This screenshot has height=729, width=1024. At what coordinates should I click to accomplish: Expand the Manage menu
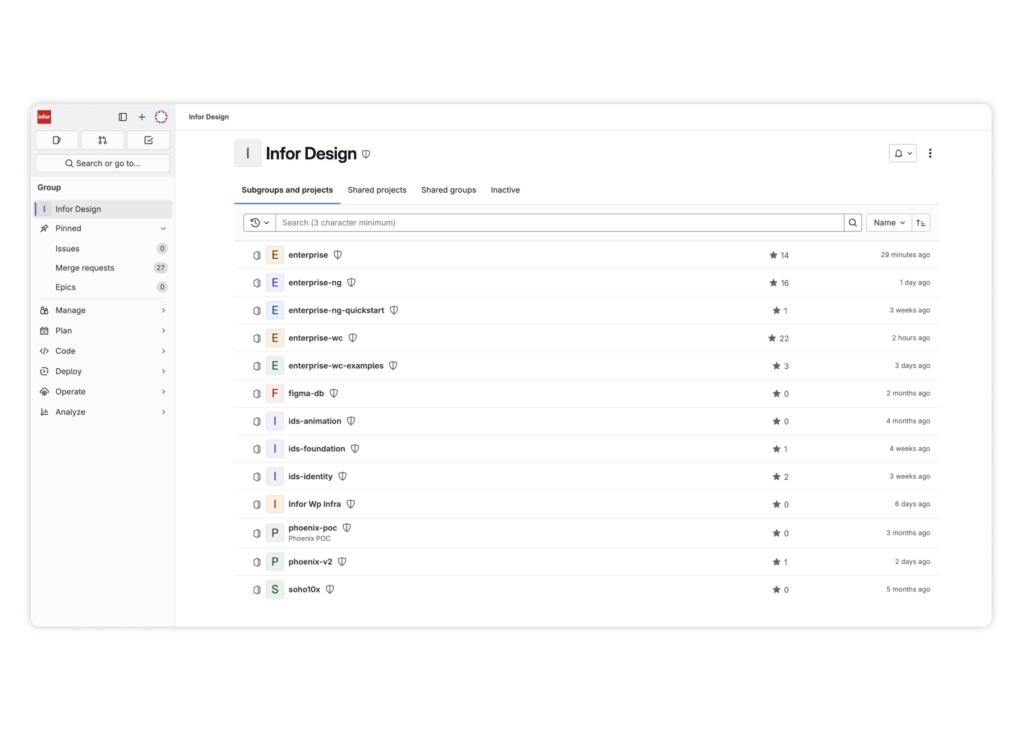click(103, 310)
